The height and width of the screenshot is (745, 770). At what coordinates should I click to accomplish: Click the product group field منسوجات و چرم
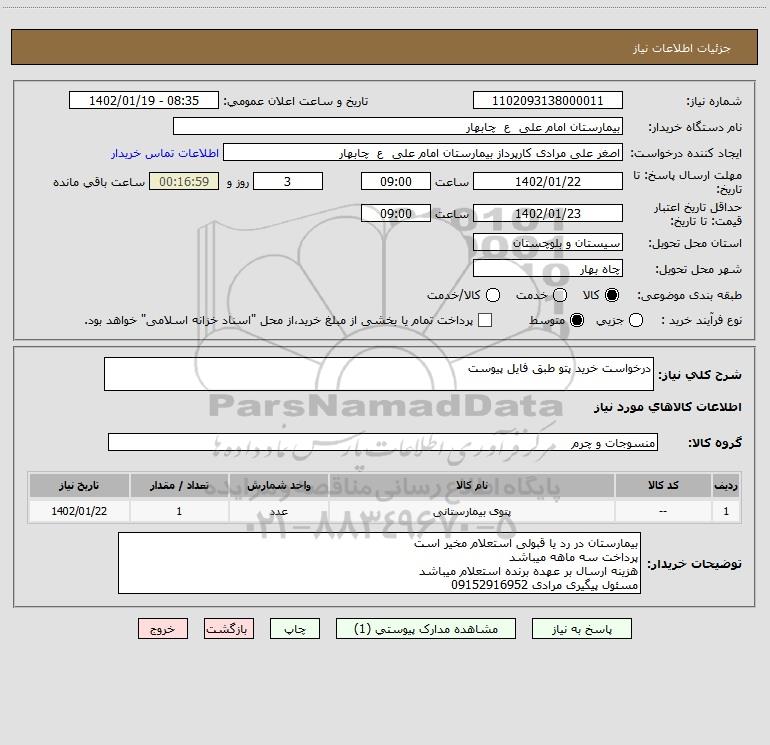point(383,442)
